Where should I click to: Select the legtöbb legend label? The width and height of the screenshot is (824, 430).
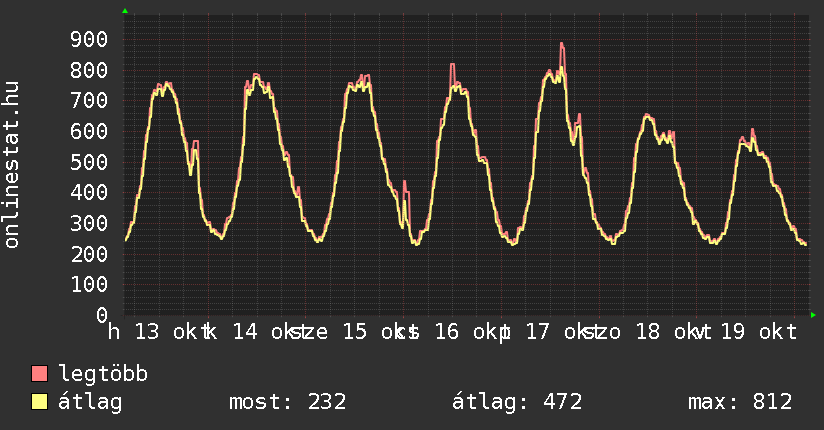click(103, 375)
